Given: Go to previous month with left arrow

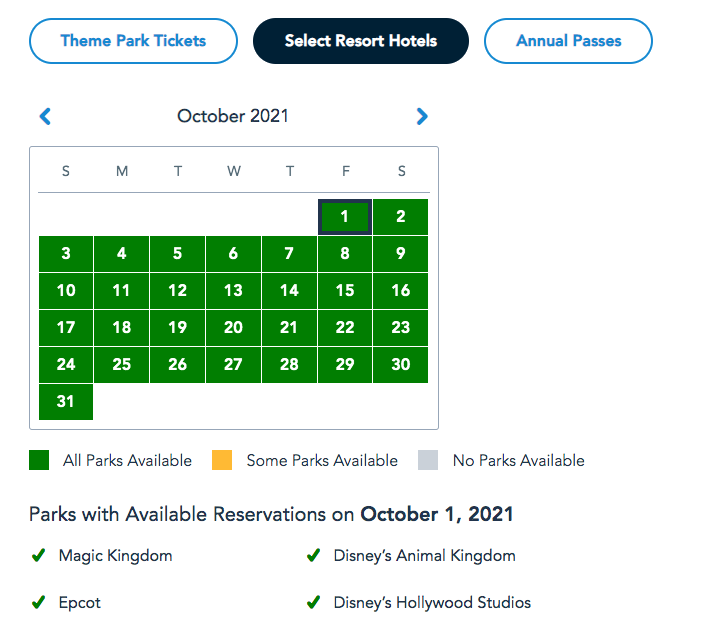Looking at the screenshot, I should (45, 116).
